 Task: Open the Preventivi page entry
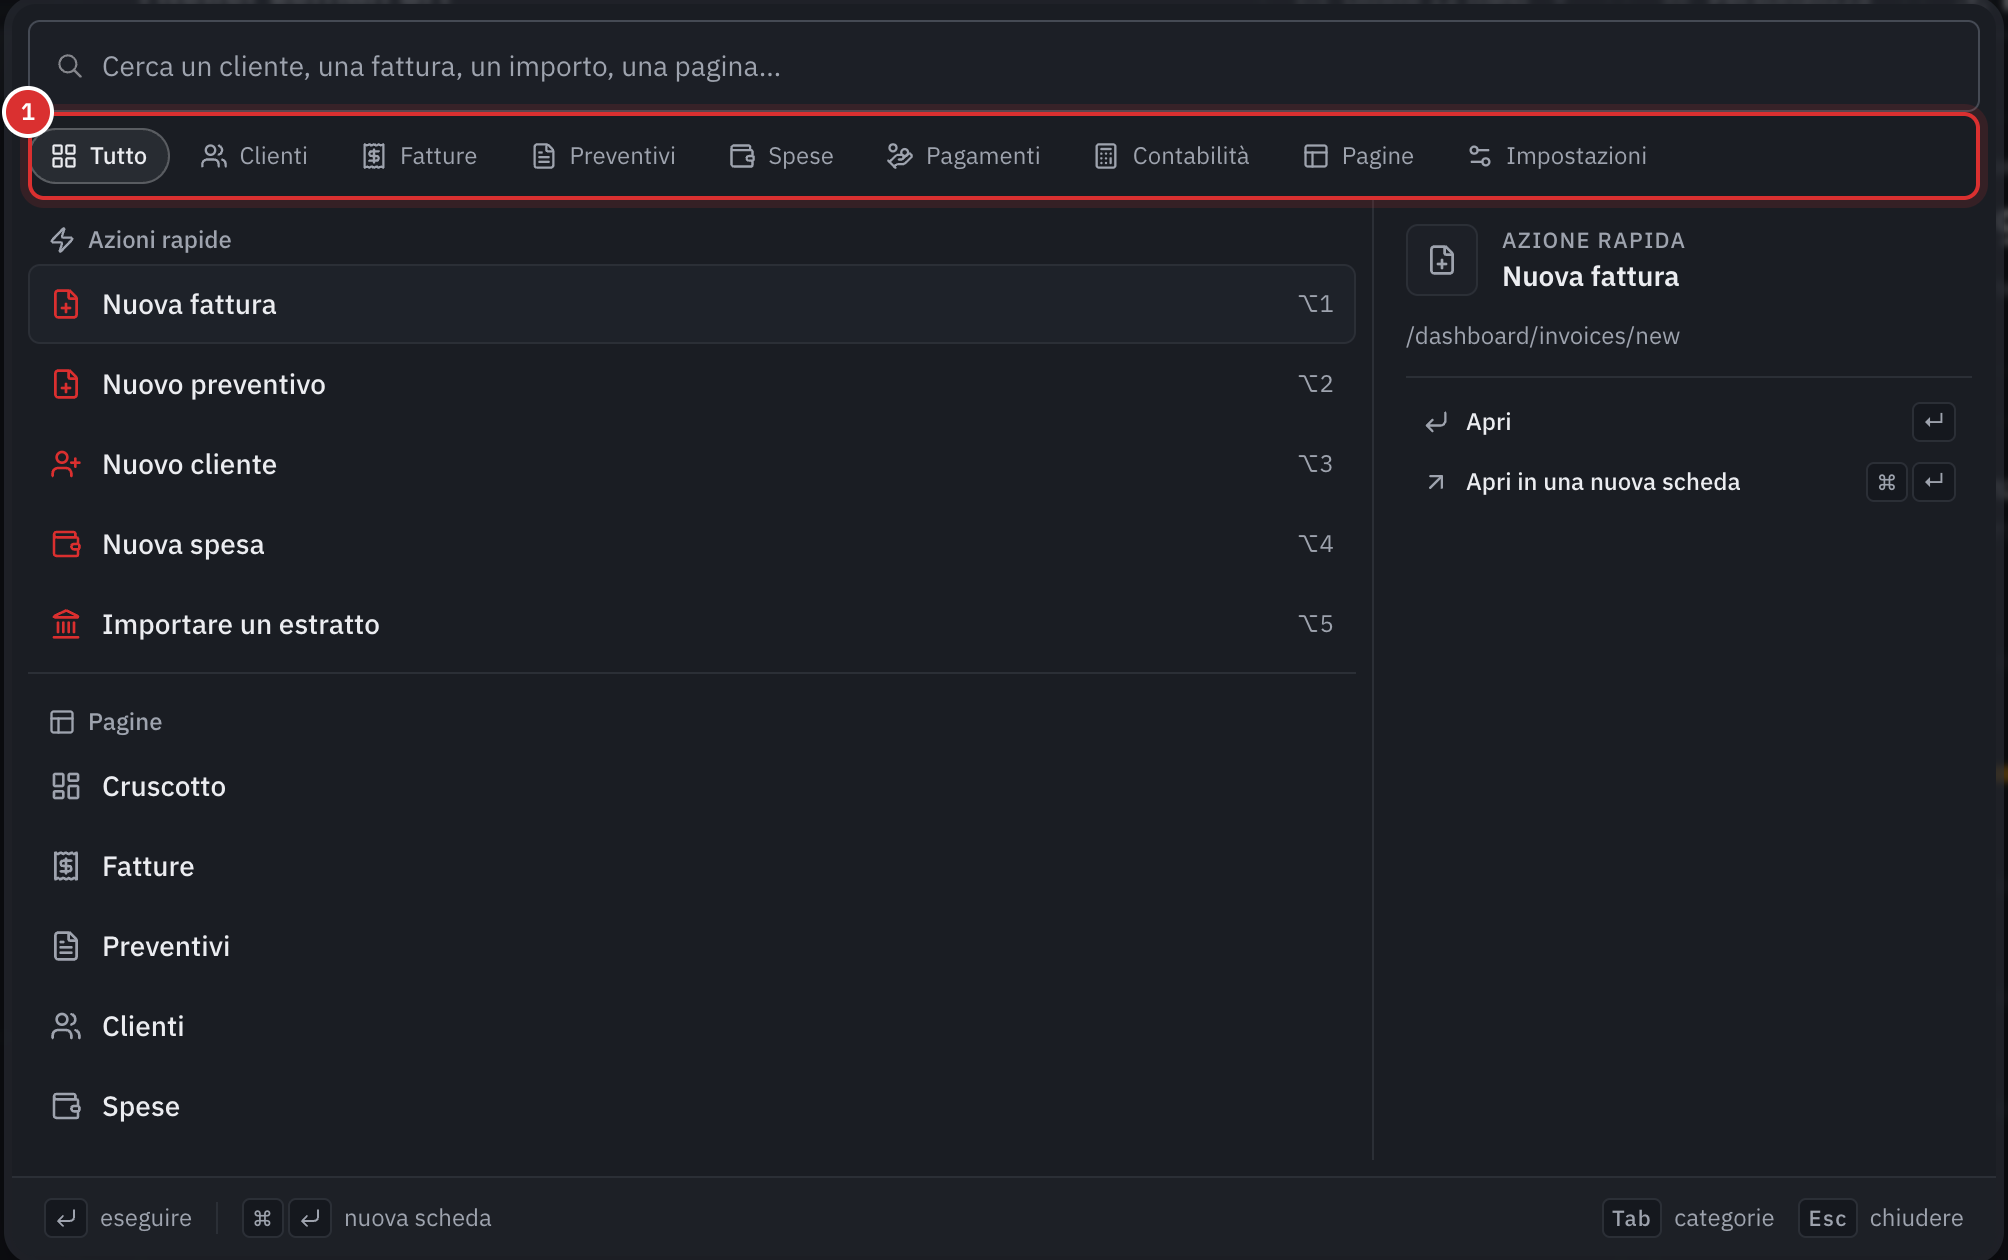coord(692,946)
